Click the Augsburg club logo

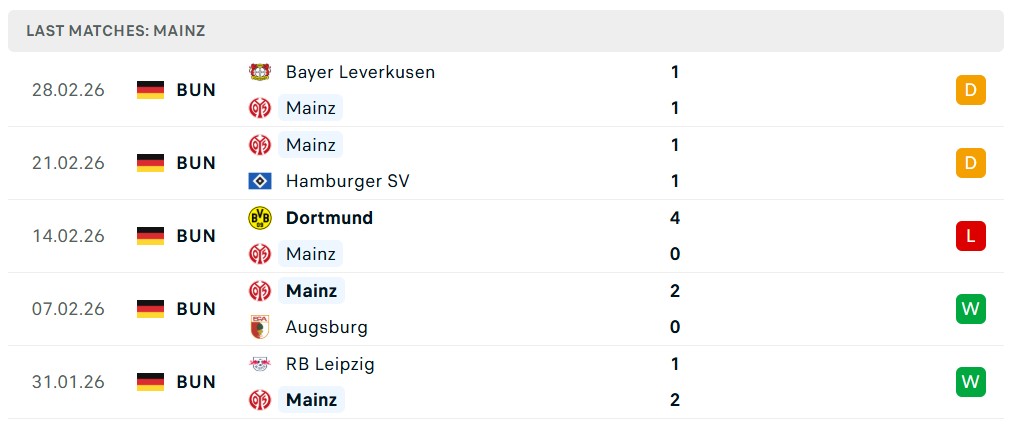pyautogui.click(x=260, y=327)
